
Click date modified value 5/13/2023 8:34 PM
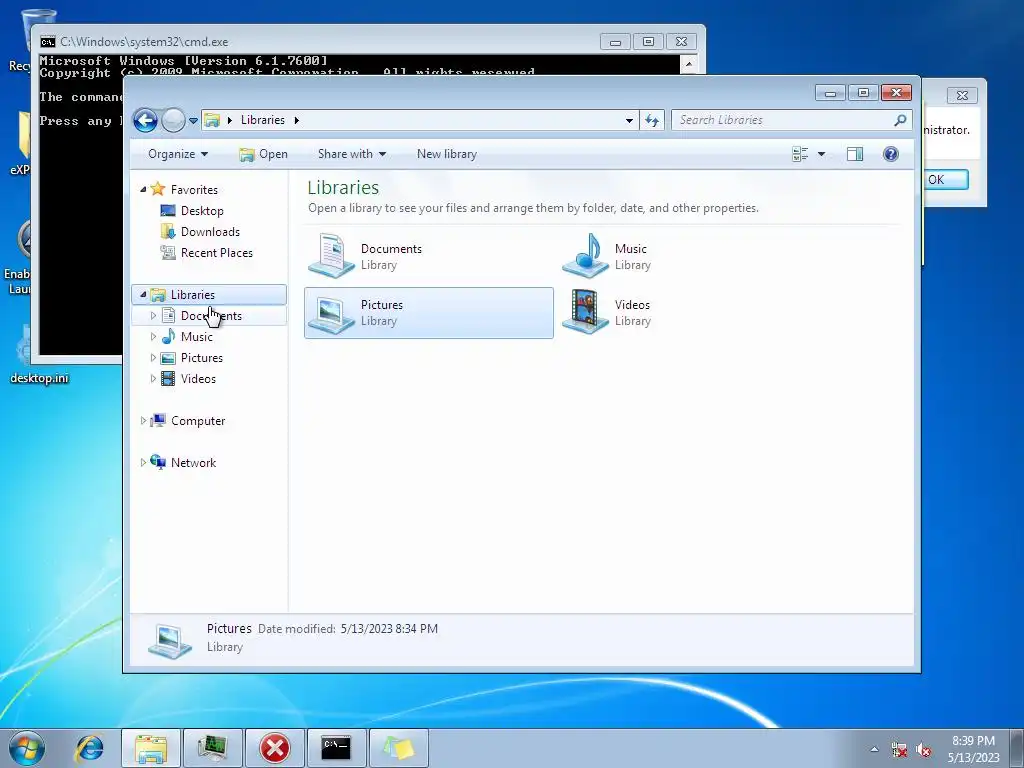[x=389, y=629]
